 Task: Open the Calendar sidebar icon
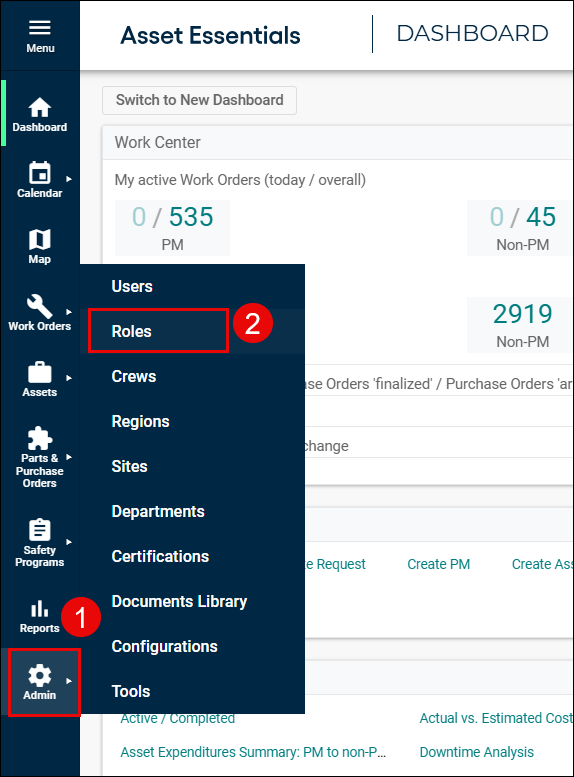point(40,173)
